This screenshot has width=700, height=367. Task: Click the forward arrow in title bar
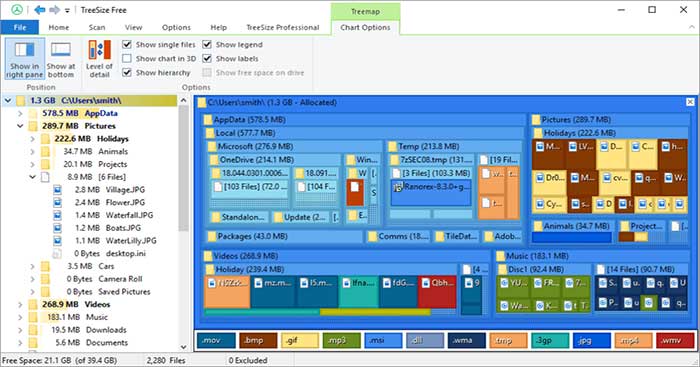coord(54,10)
